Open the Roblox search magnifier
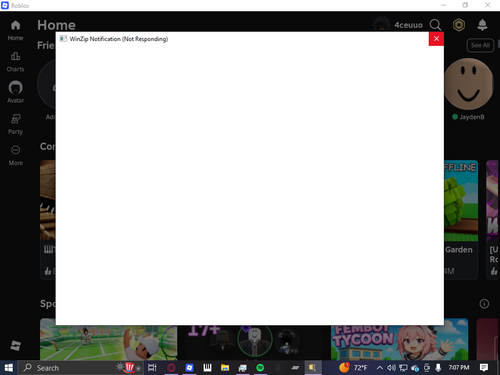The height and width of the screenshot is (375, 500). point(435,25)
